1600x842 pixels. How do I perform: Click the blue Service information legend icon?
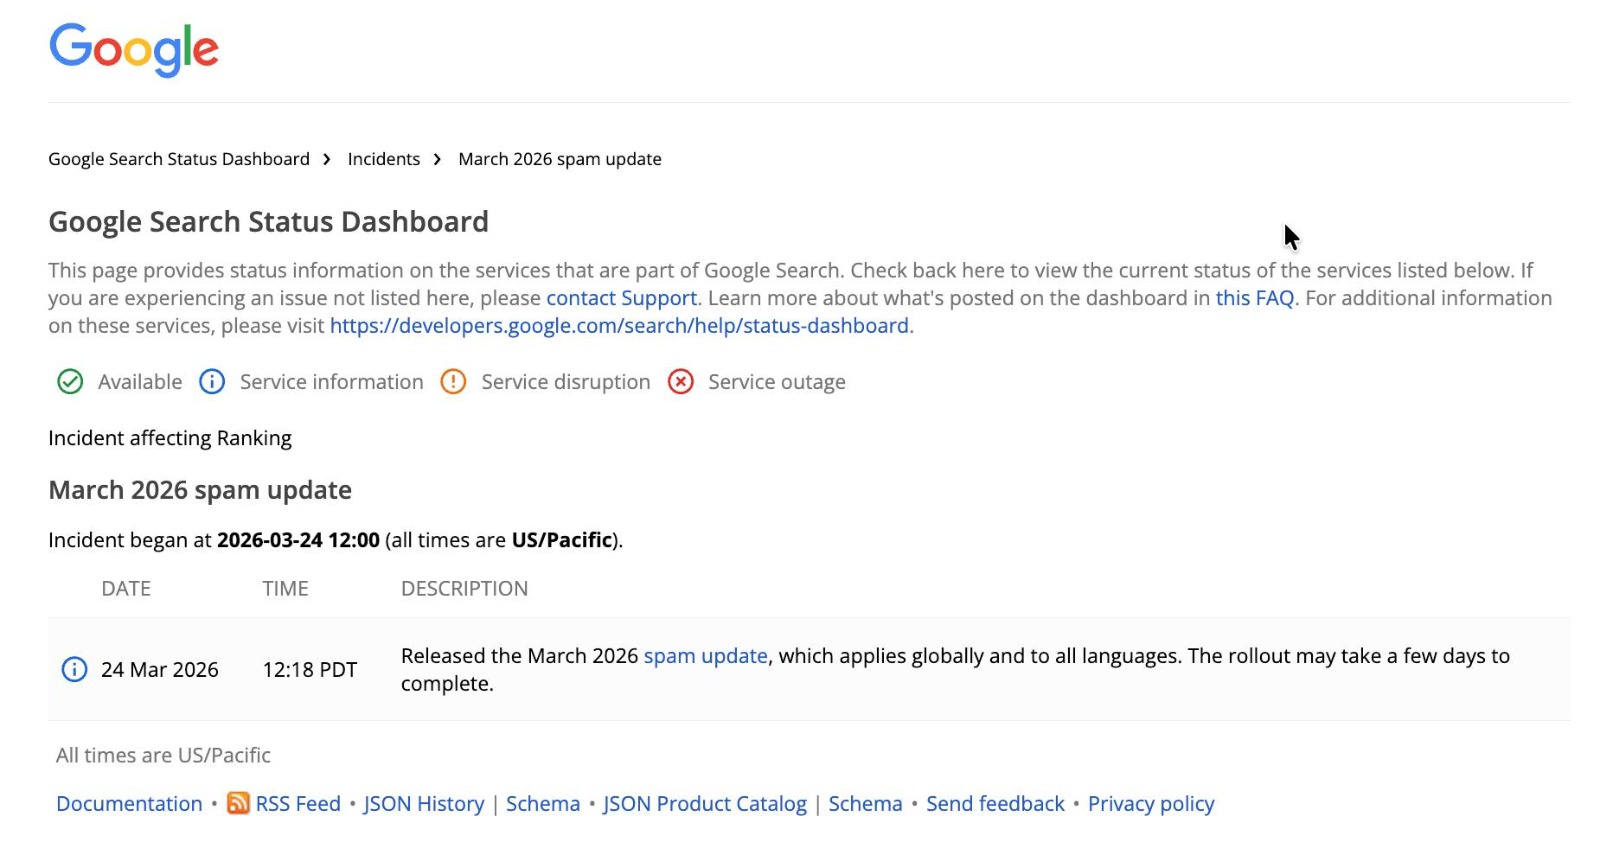click(212, 382)
